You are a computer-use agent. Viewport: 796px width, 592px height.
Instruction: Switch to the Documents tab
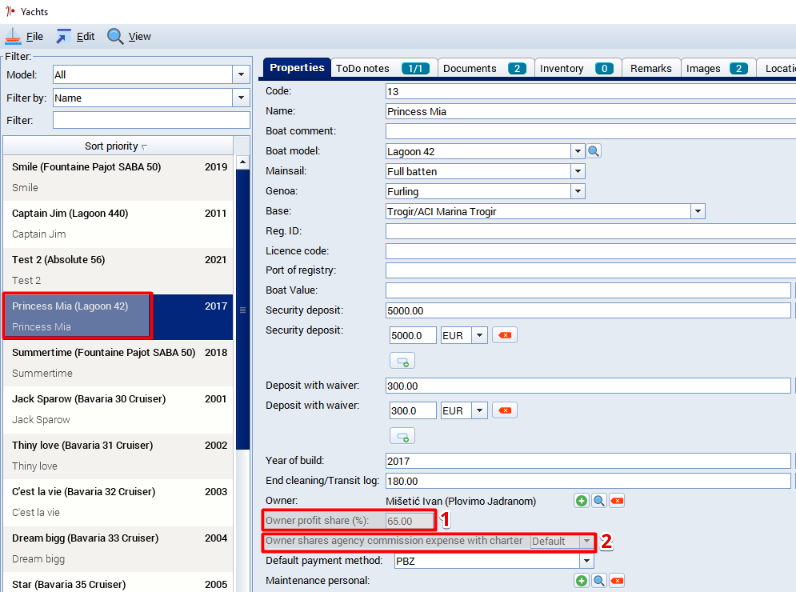pos(485,69)
